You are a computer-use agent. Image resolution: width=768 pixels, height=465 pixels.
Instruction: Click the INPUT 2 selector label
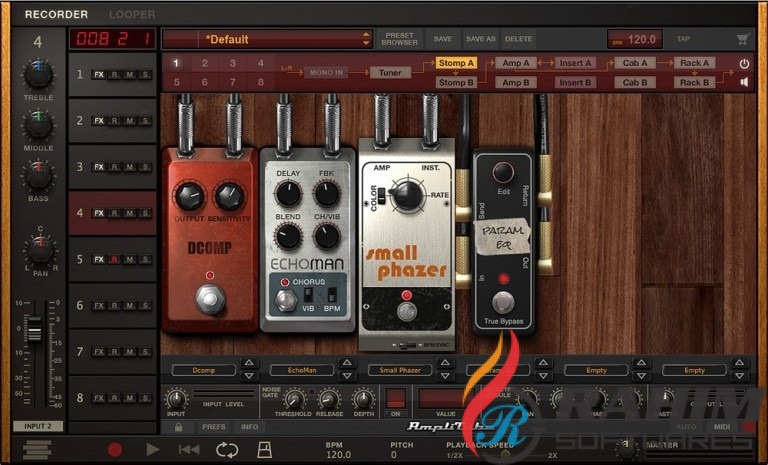point(38,426)
